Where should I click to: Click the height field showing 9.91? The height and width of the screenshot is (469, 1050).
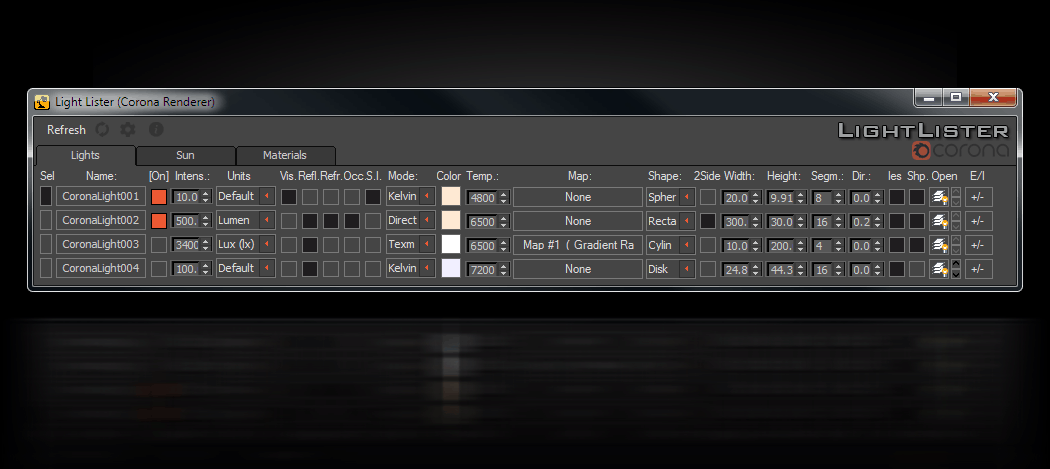(781, 198)
